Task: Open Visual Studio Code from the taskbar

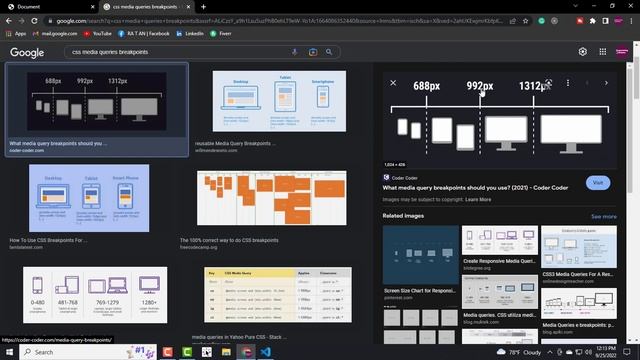Action: [266, 352]
